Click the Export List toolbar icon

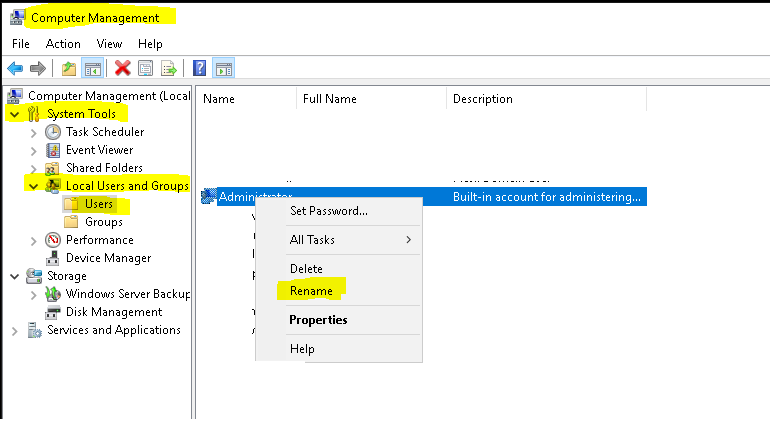click(x=169, y=69)
